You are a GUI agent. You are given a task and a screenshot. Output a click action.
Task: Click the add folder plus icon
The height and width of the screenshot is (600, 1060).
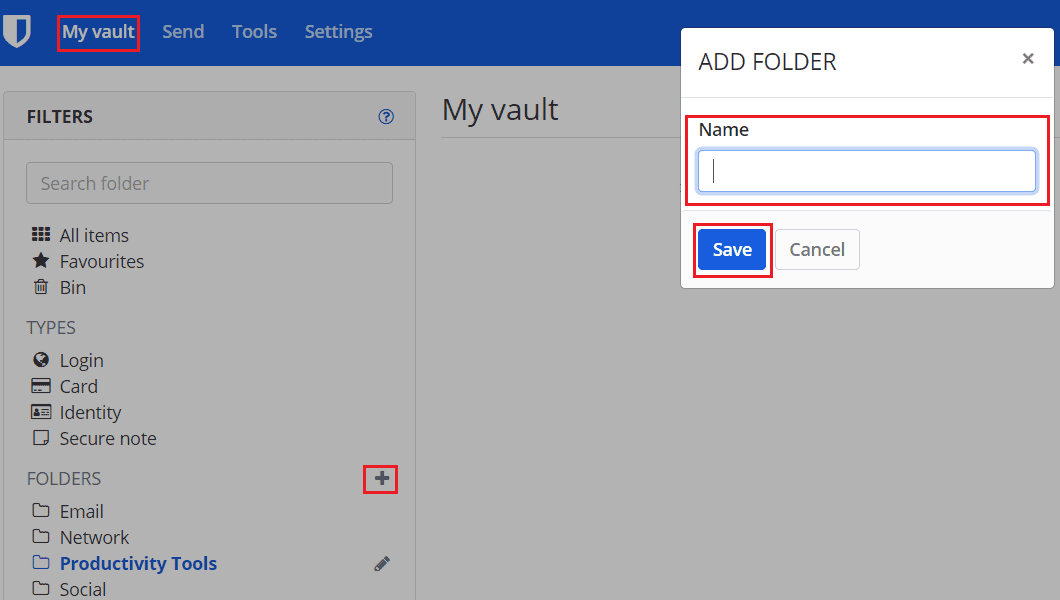coord(382,478)
